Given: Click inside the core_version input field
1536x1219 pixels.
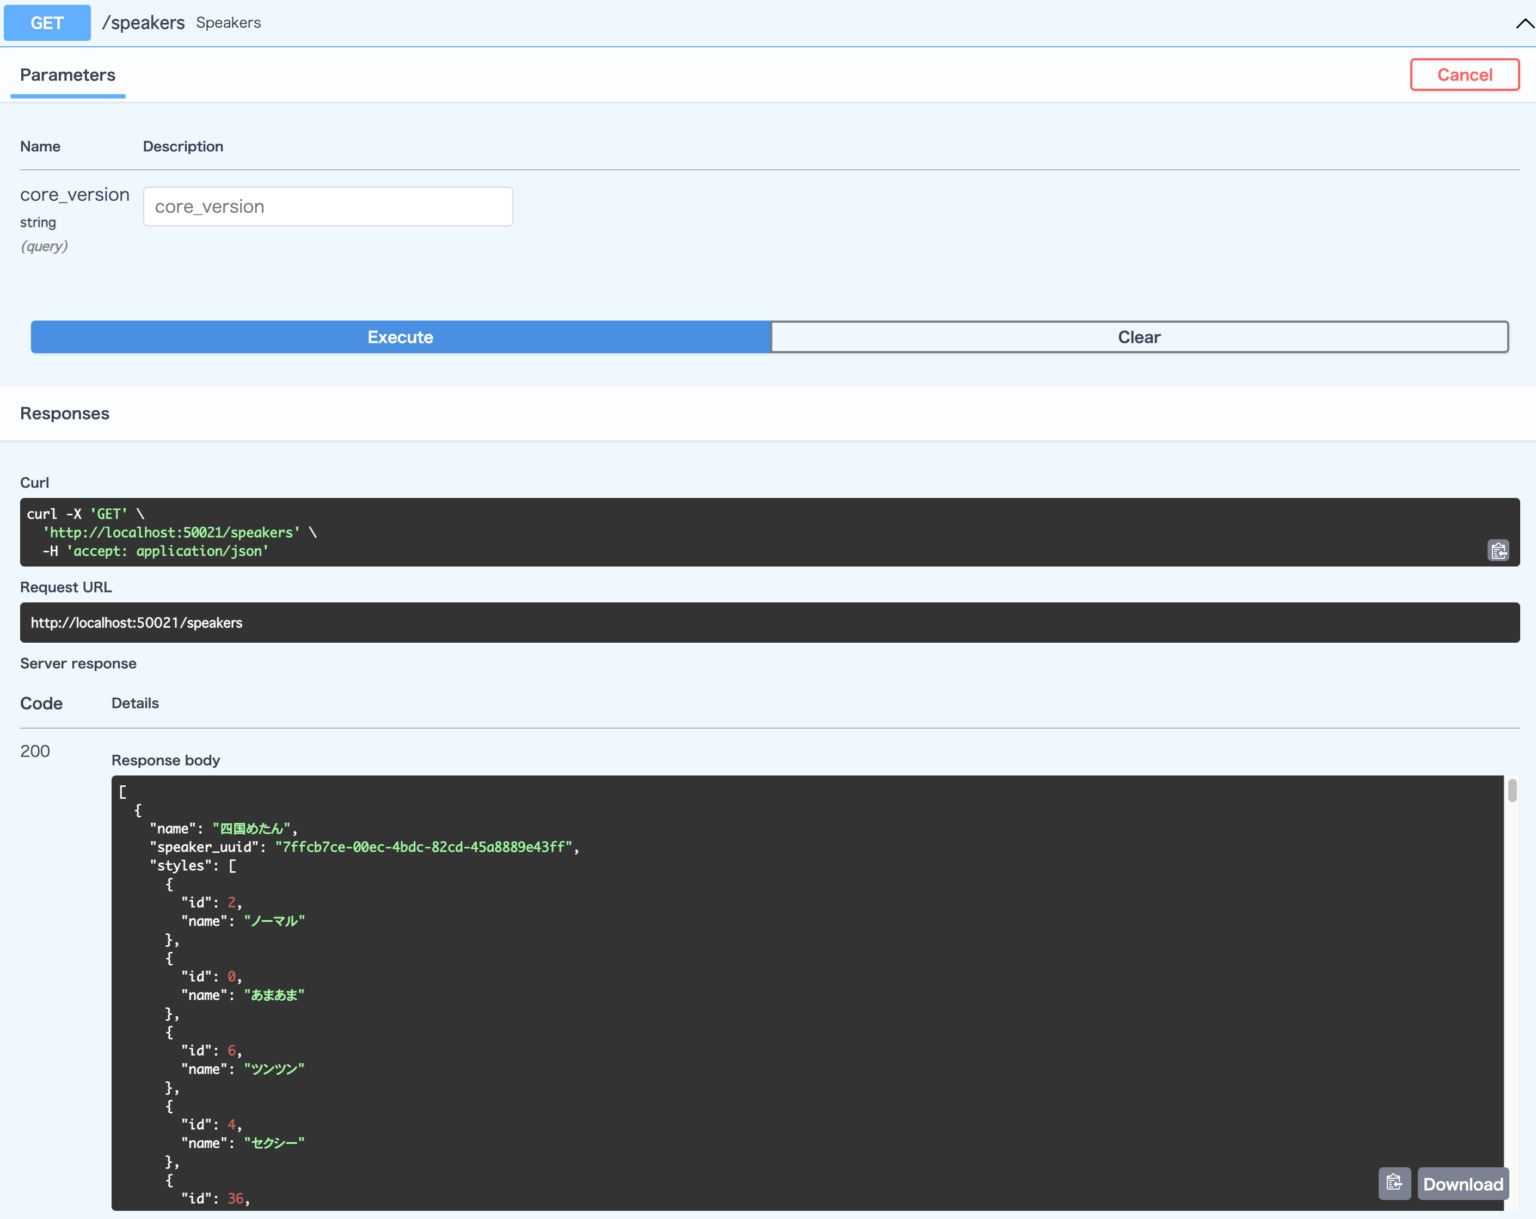Looking at the screenshot, I should tap(327, 206).
